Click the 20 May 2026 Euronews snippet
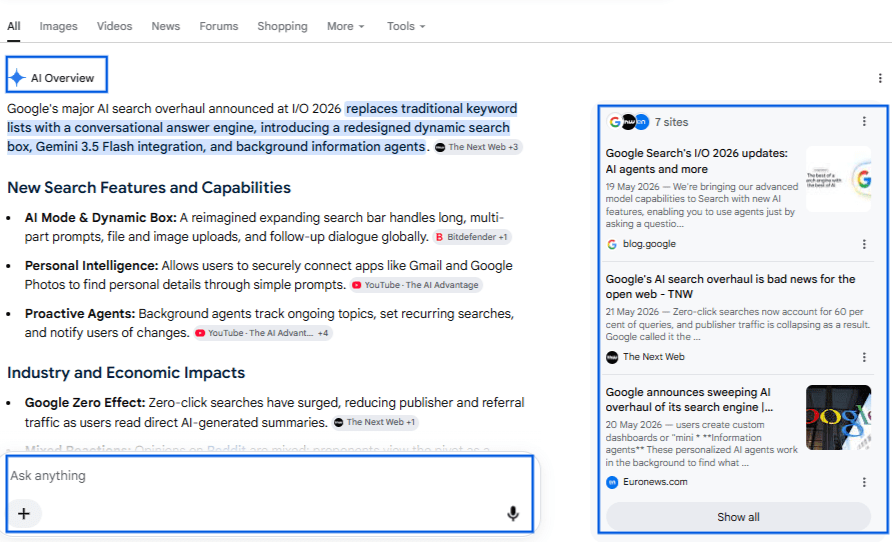This screenshot has width=892, height=542. [701, 444]
